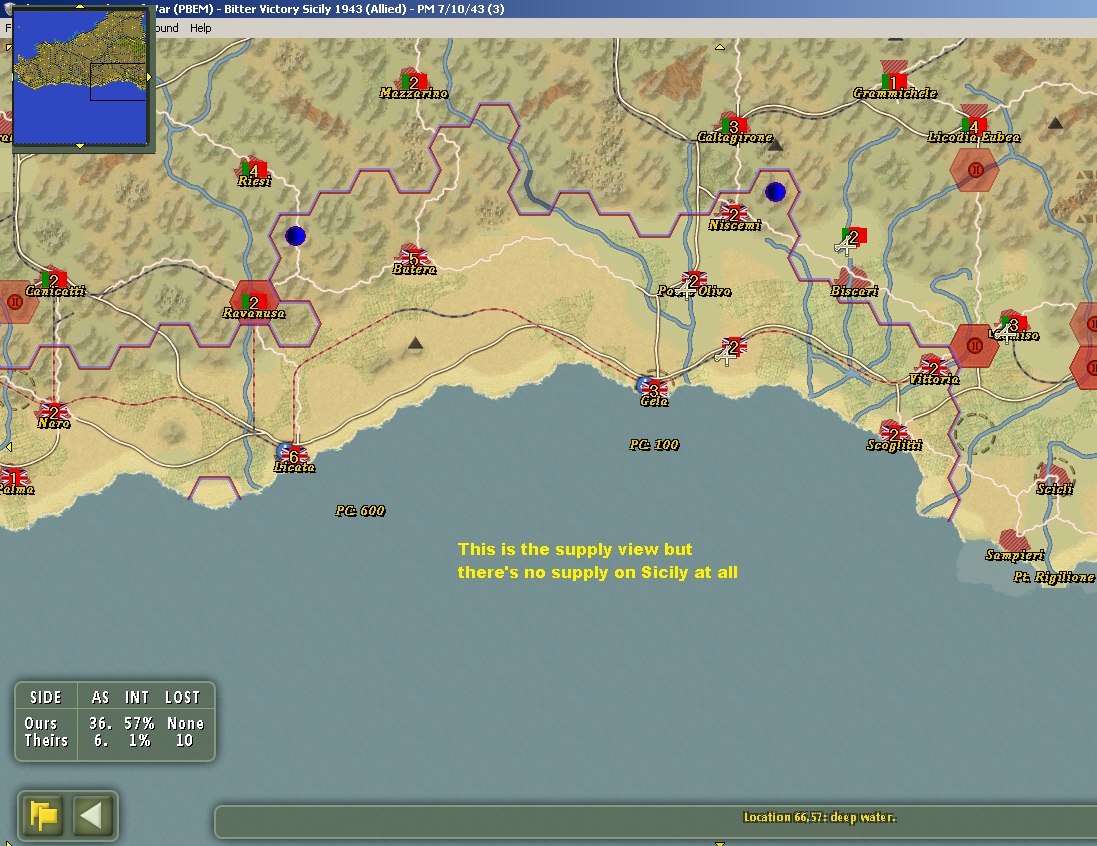The height and width of the screenshot is (846, 1097).
Task: Click the Scicli town label
Action: coord(1054,488)
